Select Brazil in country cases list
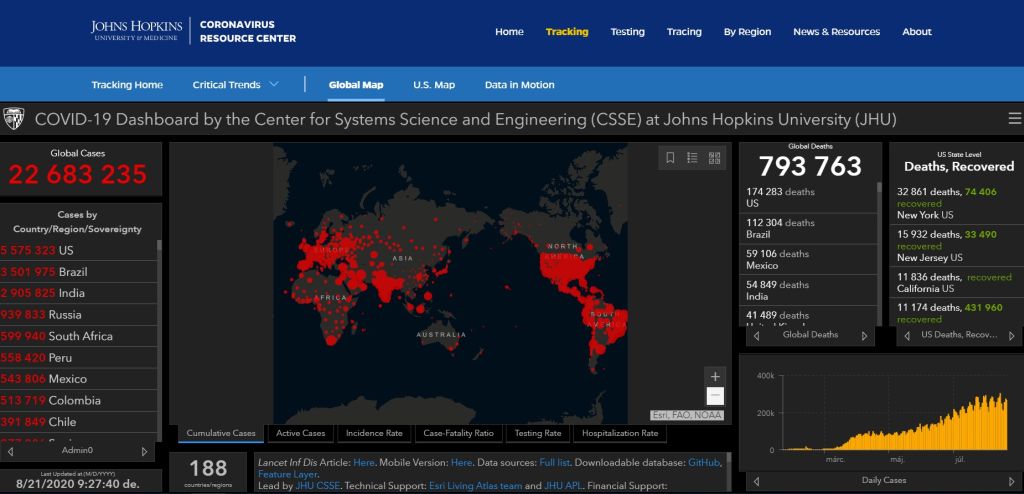The height and width of the screenshot is (494, 1024). pyautogui.click(x=78, y=272)
